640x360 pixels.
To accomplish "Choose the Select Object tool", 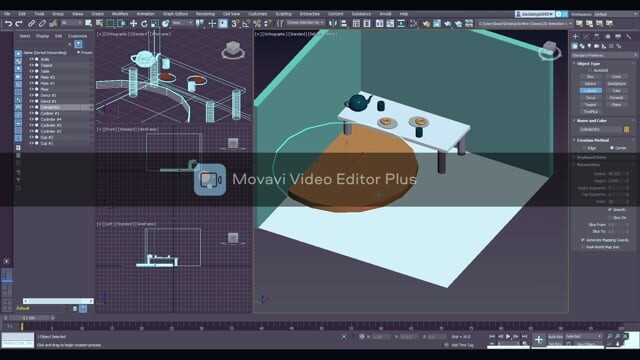I will 89,24.
